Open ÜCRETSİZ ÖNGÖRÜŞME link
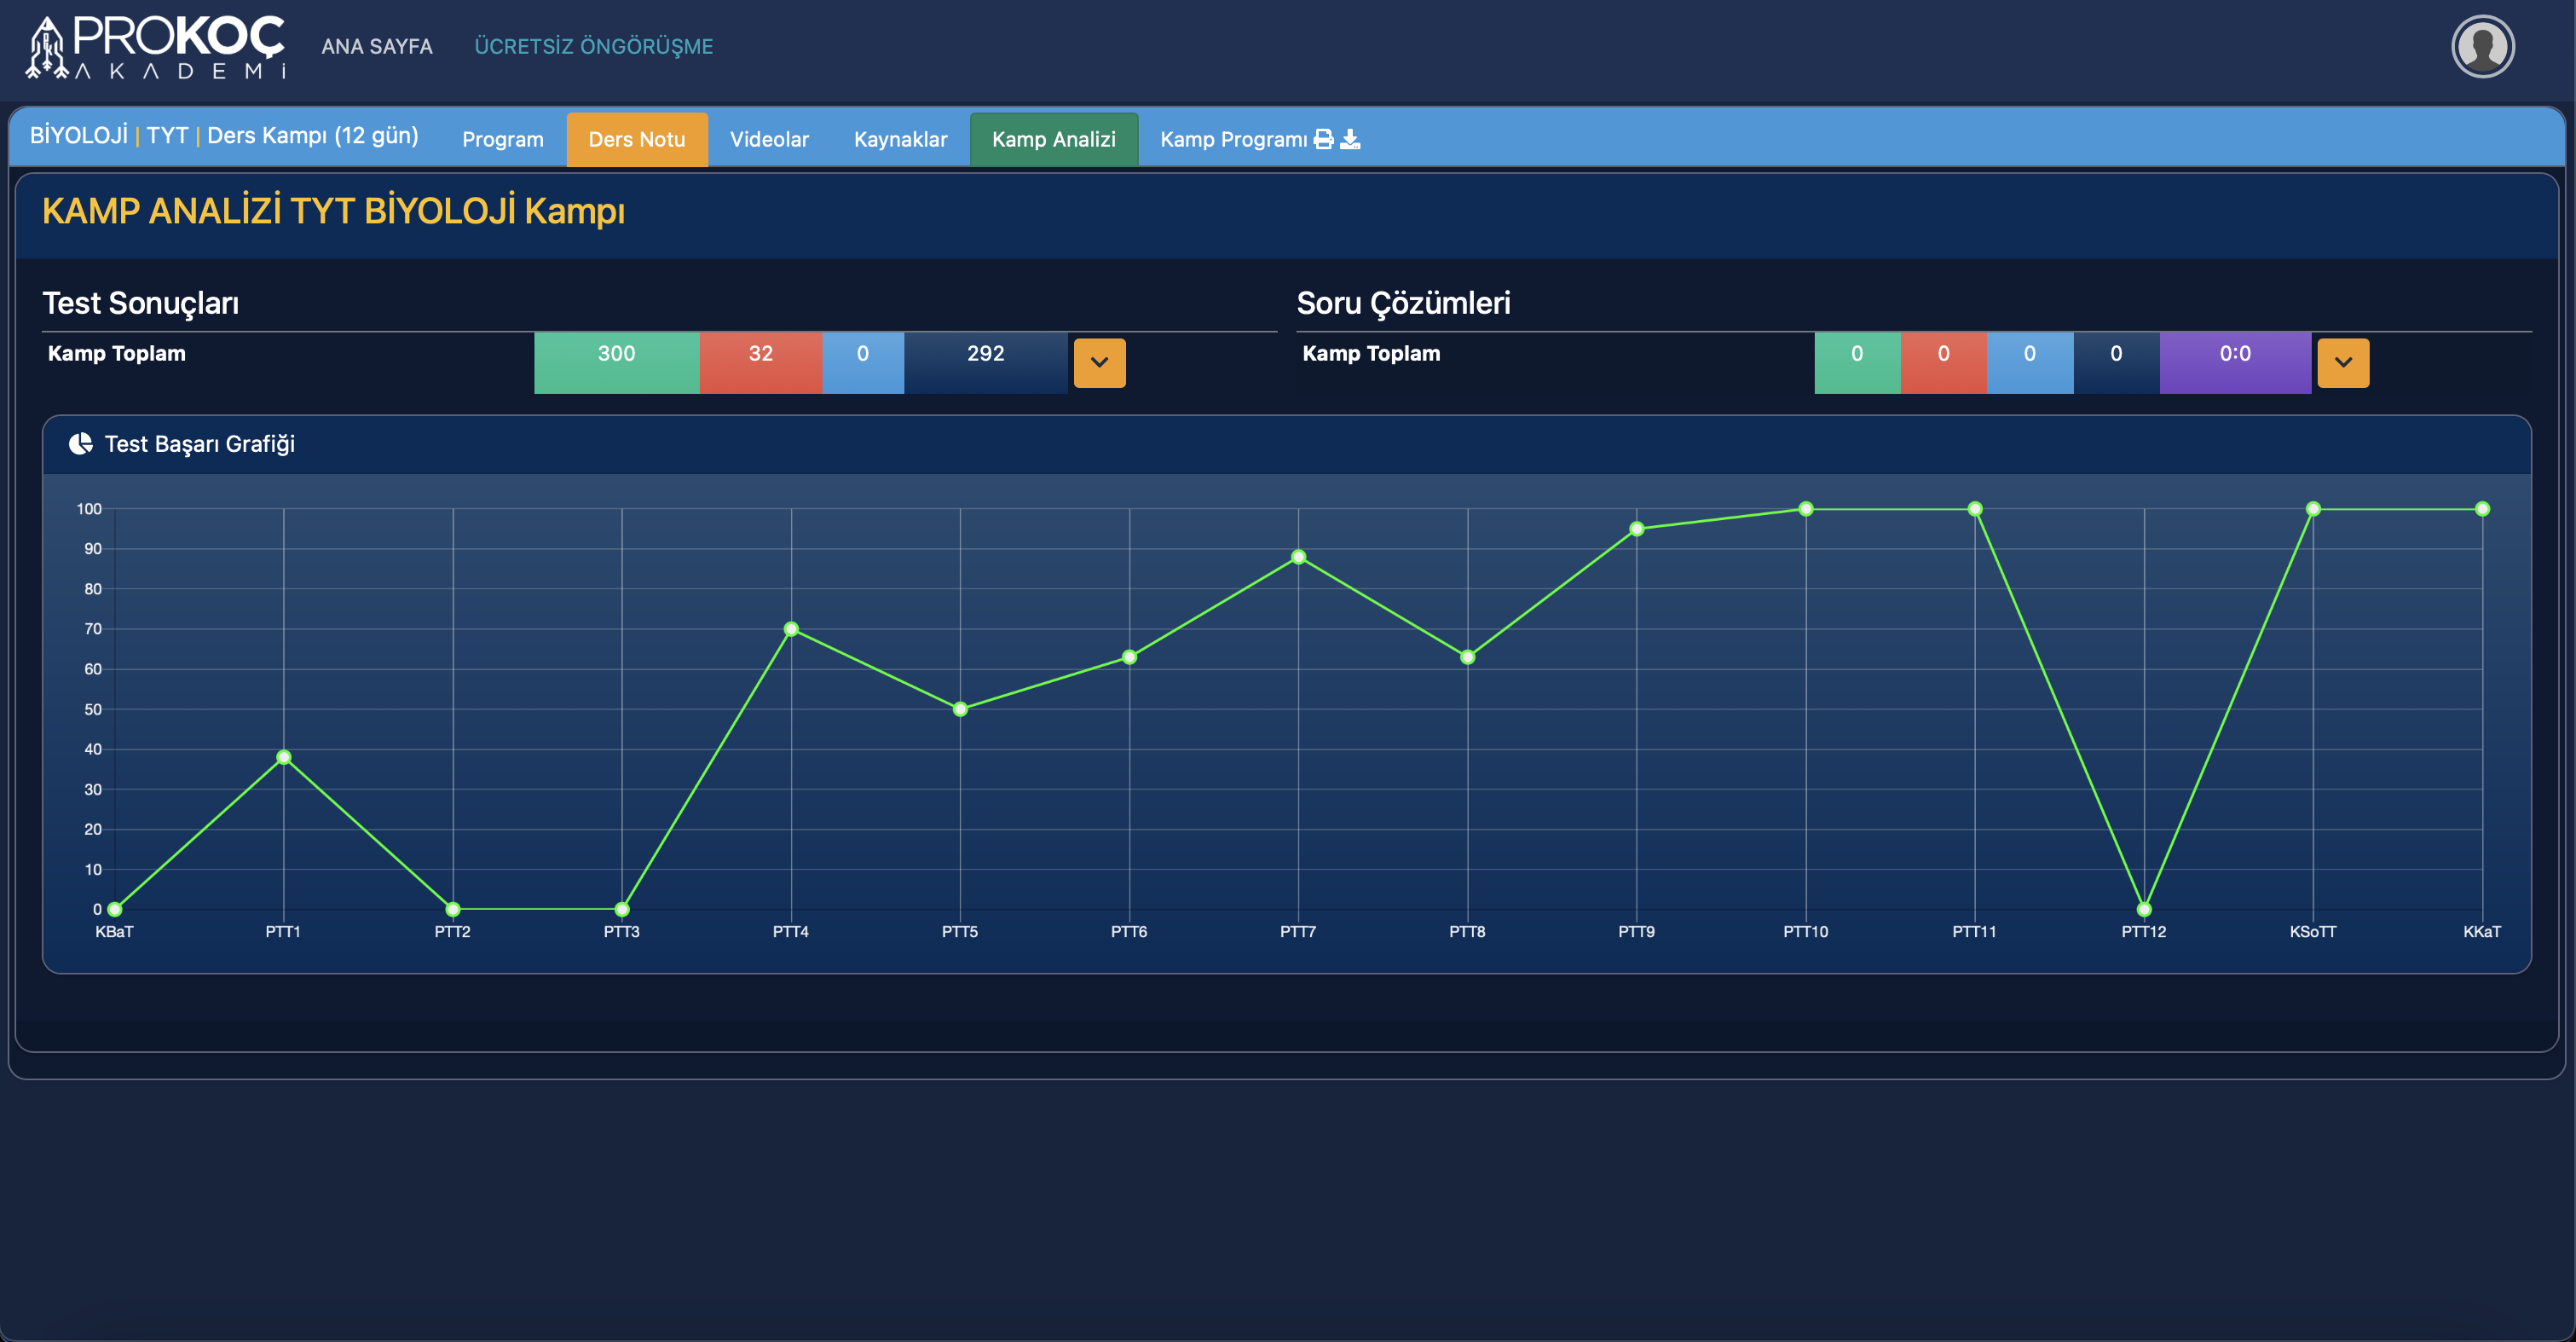2576x1342 pixels. pyautogui.click(x=593, y=46)
